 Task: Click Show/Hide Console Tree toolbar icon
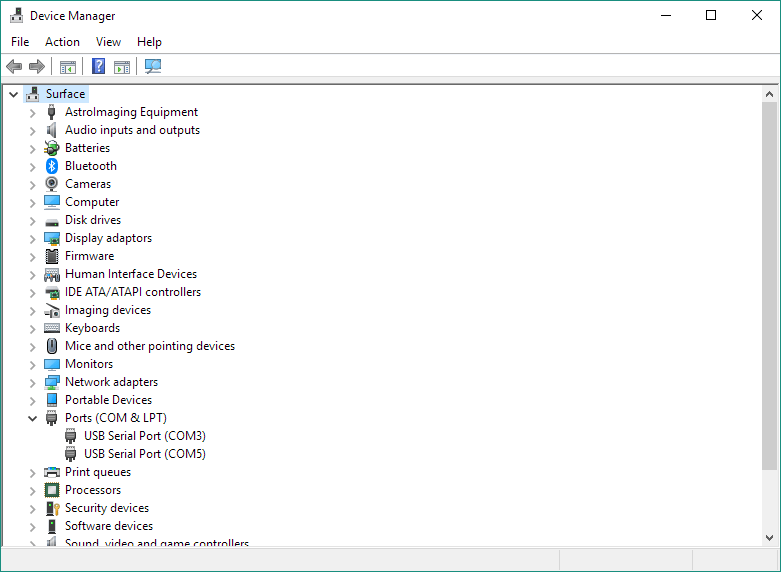[x=68, y=67]
